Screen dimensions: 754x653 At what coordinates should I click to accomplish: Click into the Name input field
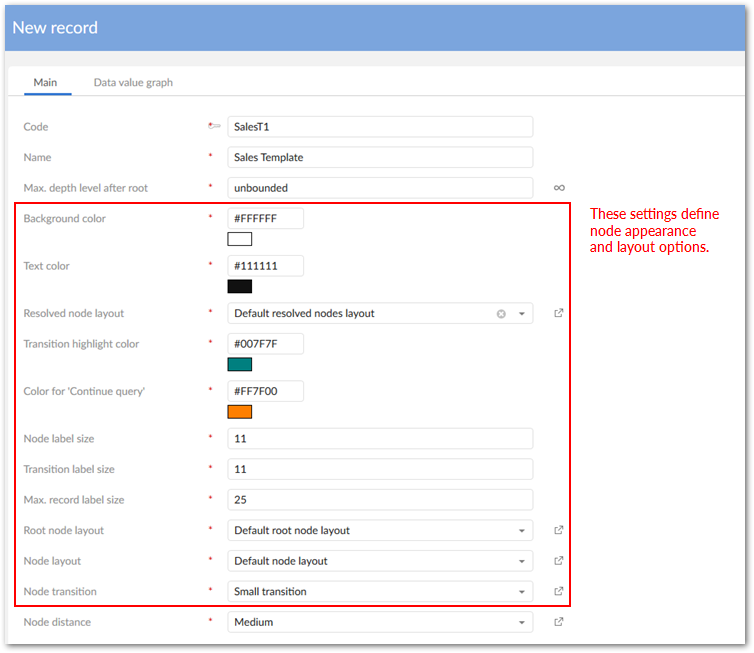click(380, 157)
